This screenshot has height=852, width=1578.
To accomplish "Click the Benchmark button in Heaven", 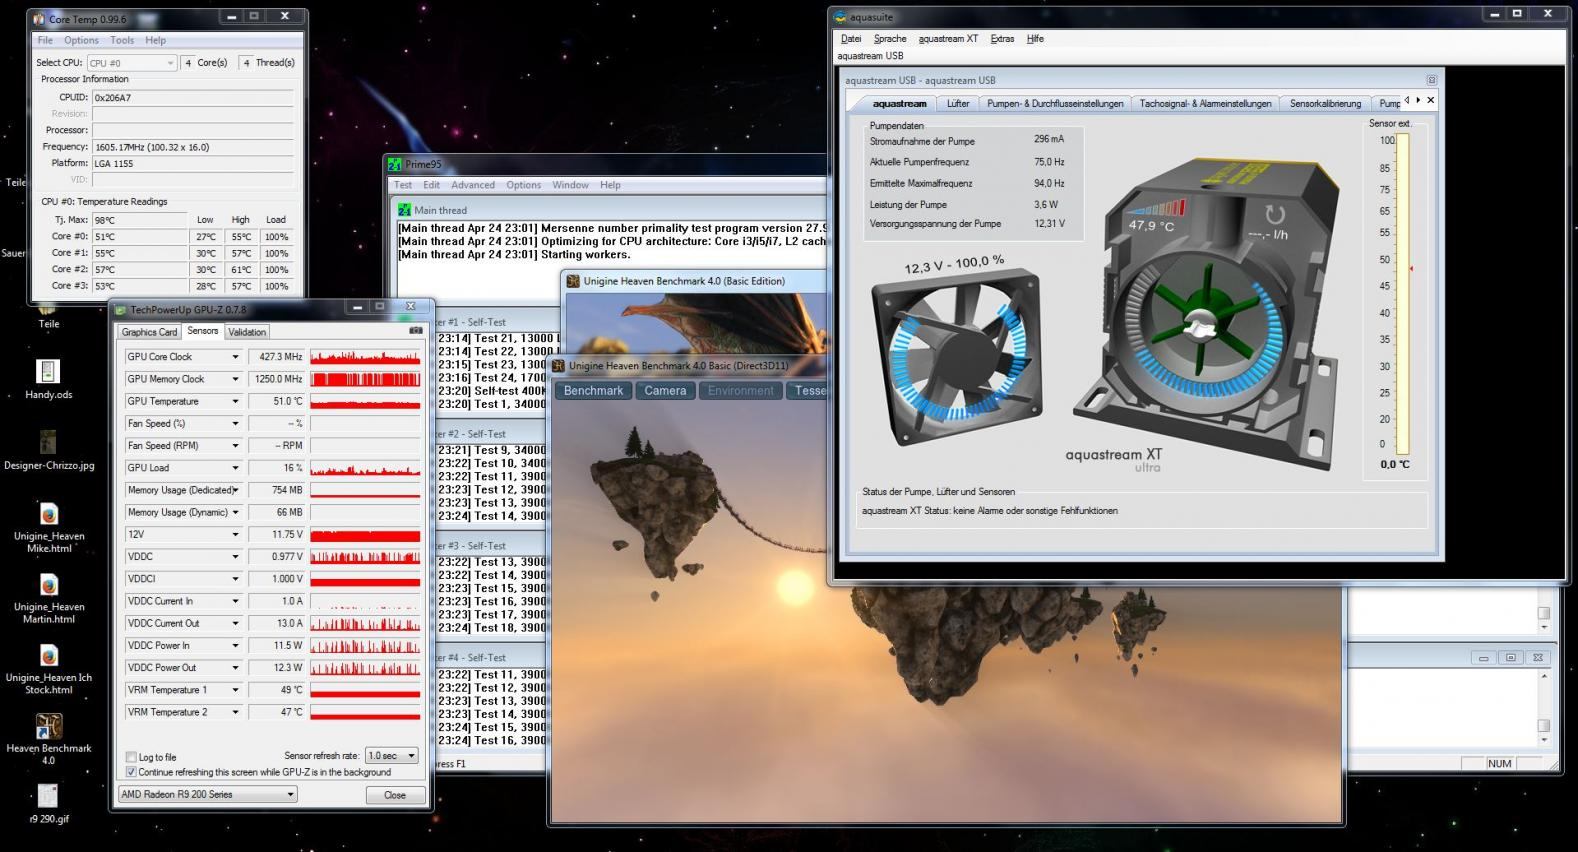I will [x=593, y=391].
